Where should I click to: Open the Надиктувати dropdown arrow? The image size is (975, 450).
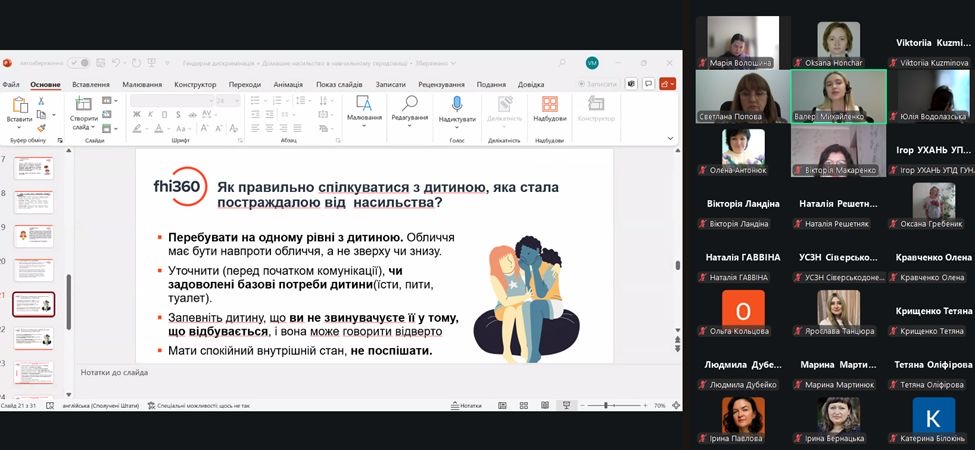pyautogui.click(x=457, y=126)
